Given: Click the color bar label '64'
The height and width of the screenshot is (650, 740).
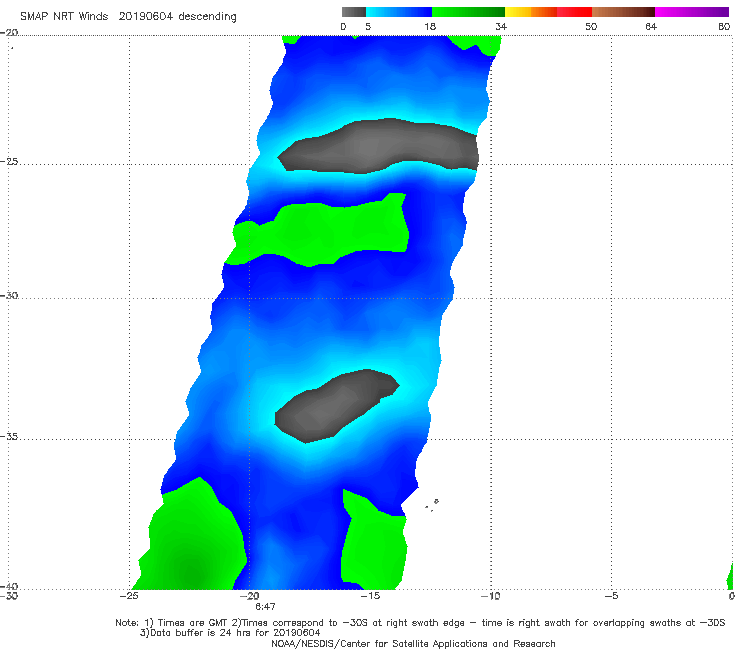Looking at the screenshot, I should click(x=651, y=26).
